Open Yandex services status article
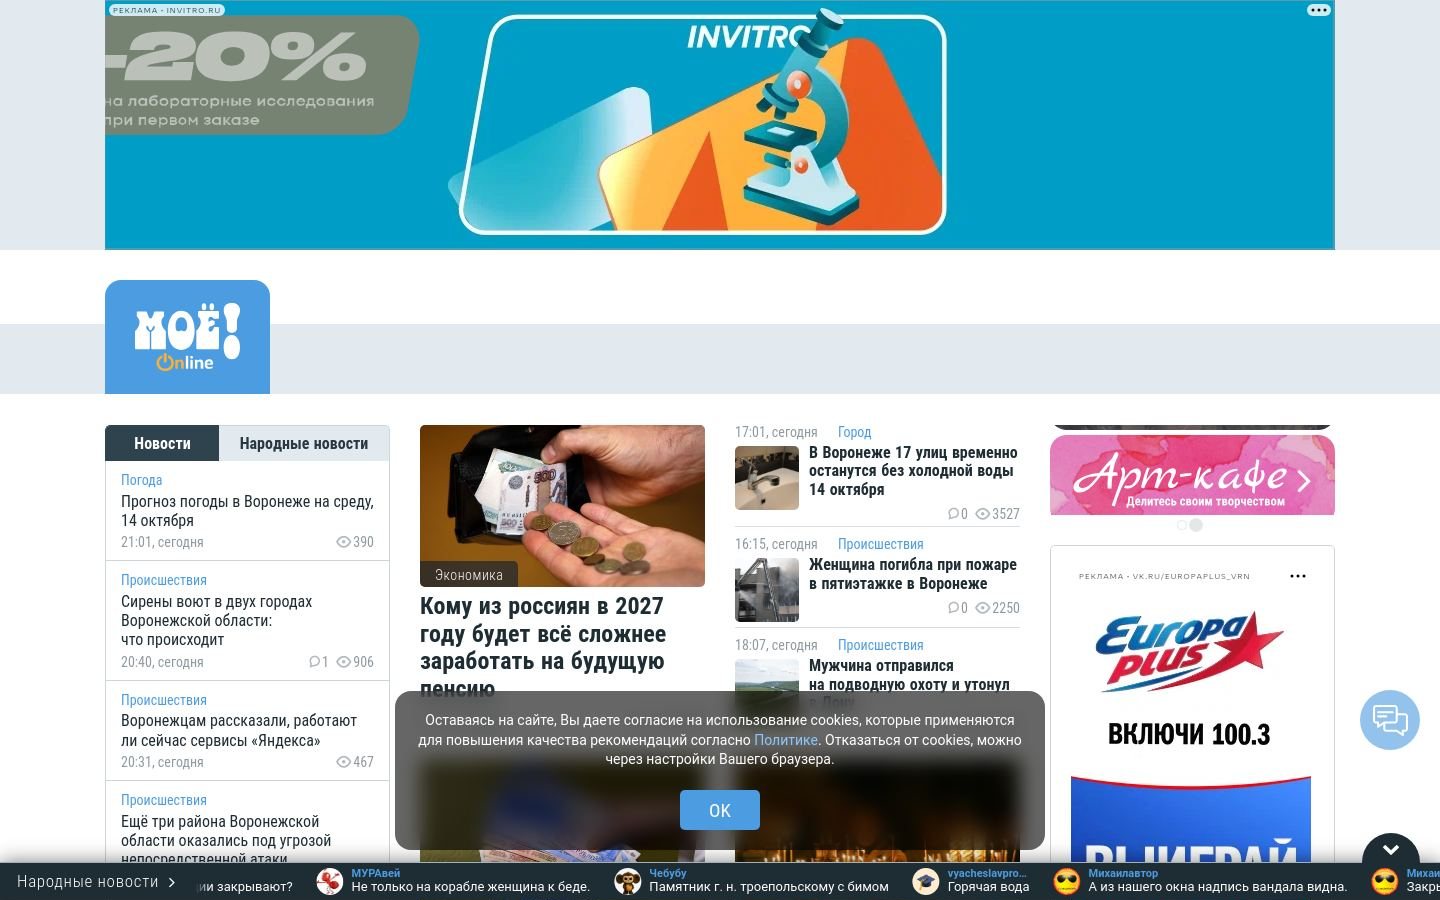 click(239, 731)
